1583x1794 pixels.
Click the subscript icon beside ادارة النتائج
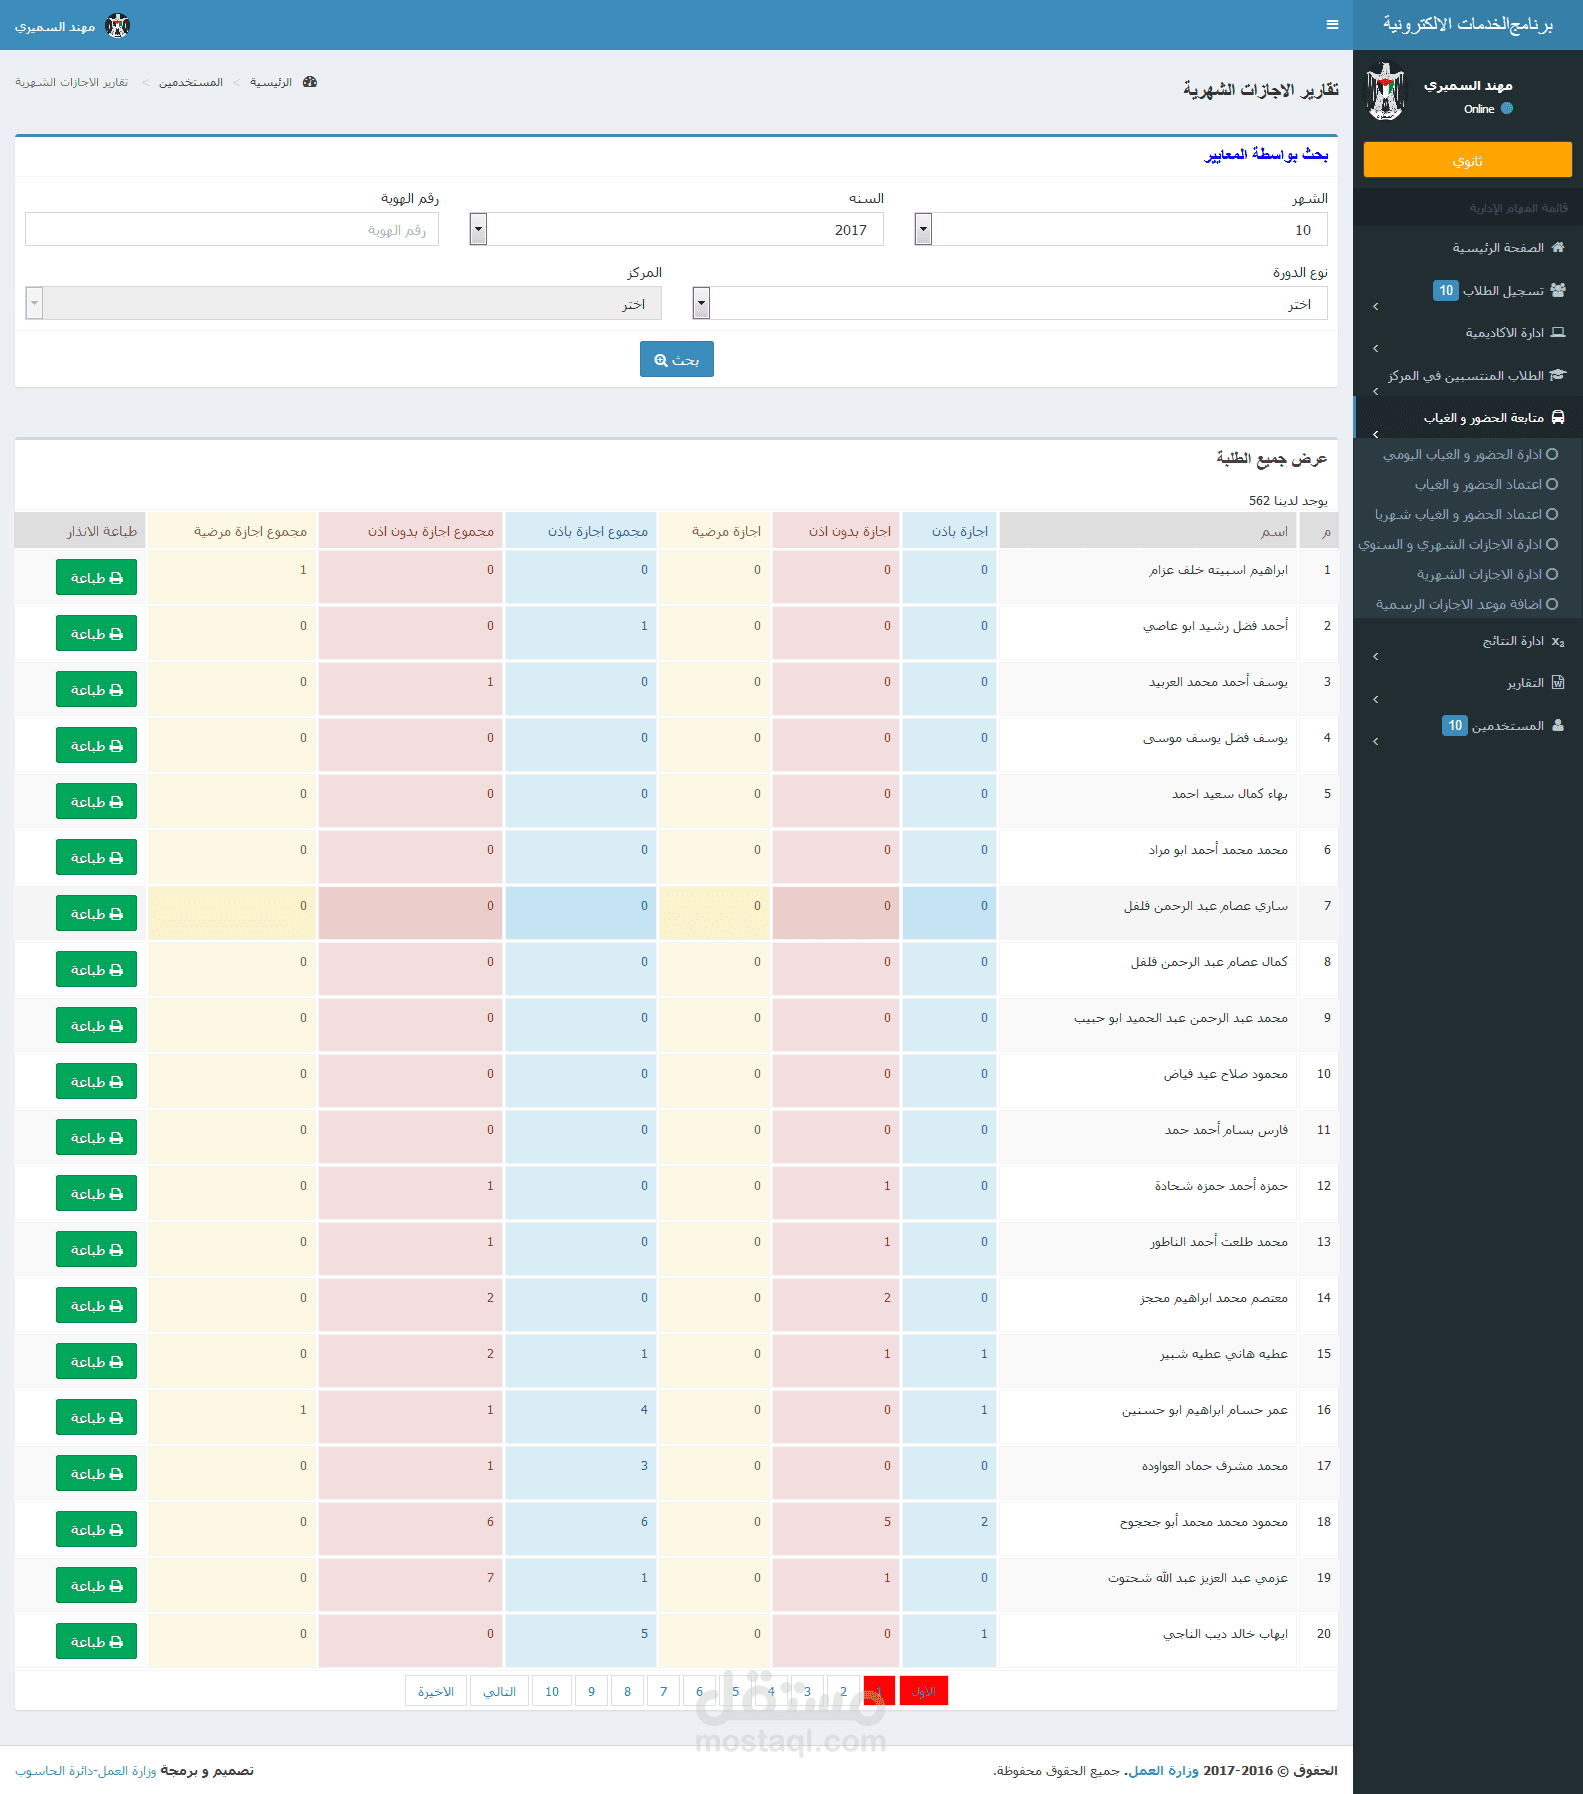tap(1558, 641)
